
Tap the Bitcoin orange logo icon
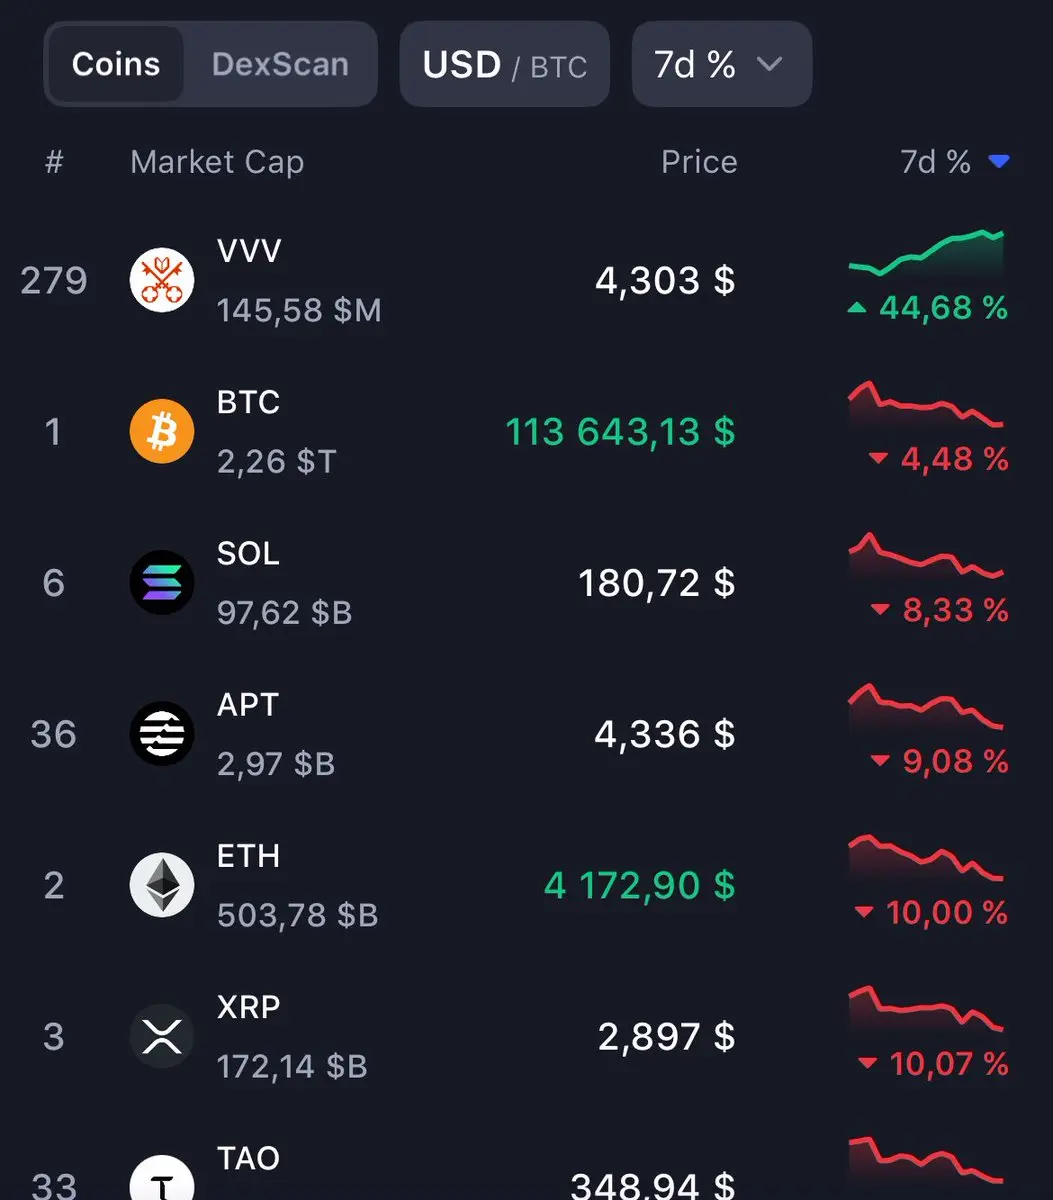[x=162, y=431]
